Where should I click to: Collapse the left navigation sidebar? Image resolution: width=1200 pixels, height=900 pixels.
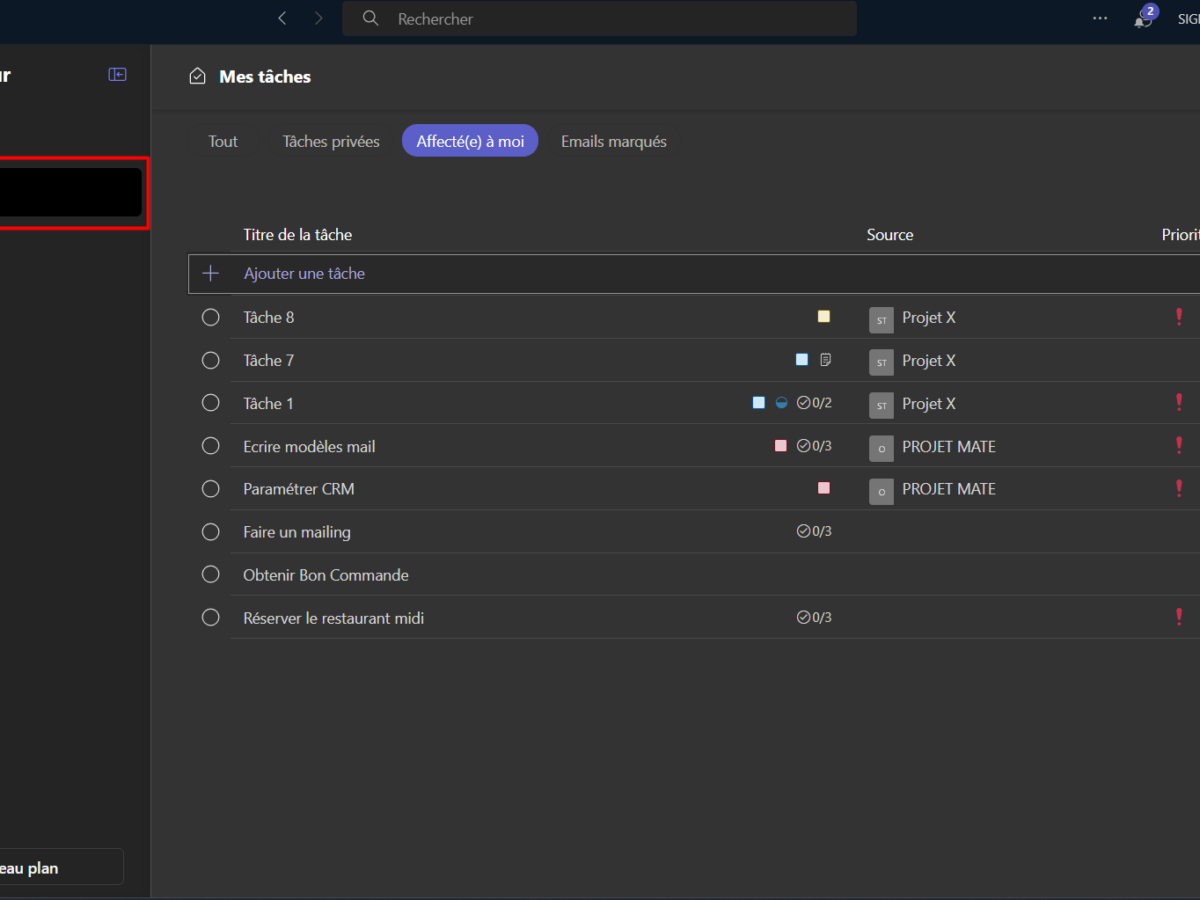(117, 75)
